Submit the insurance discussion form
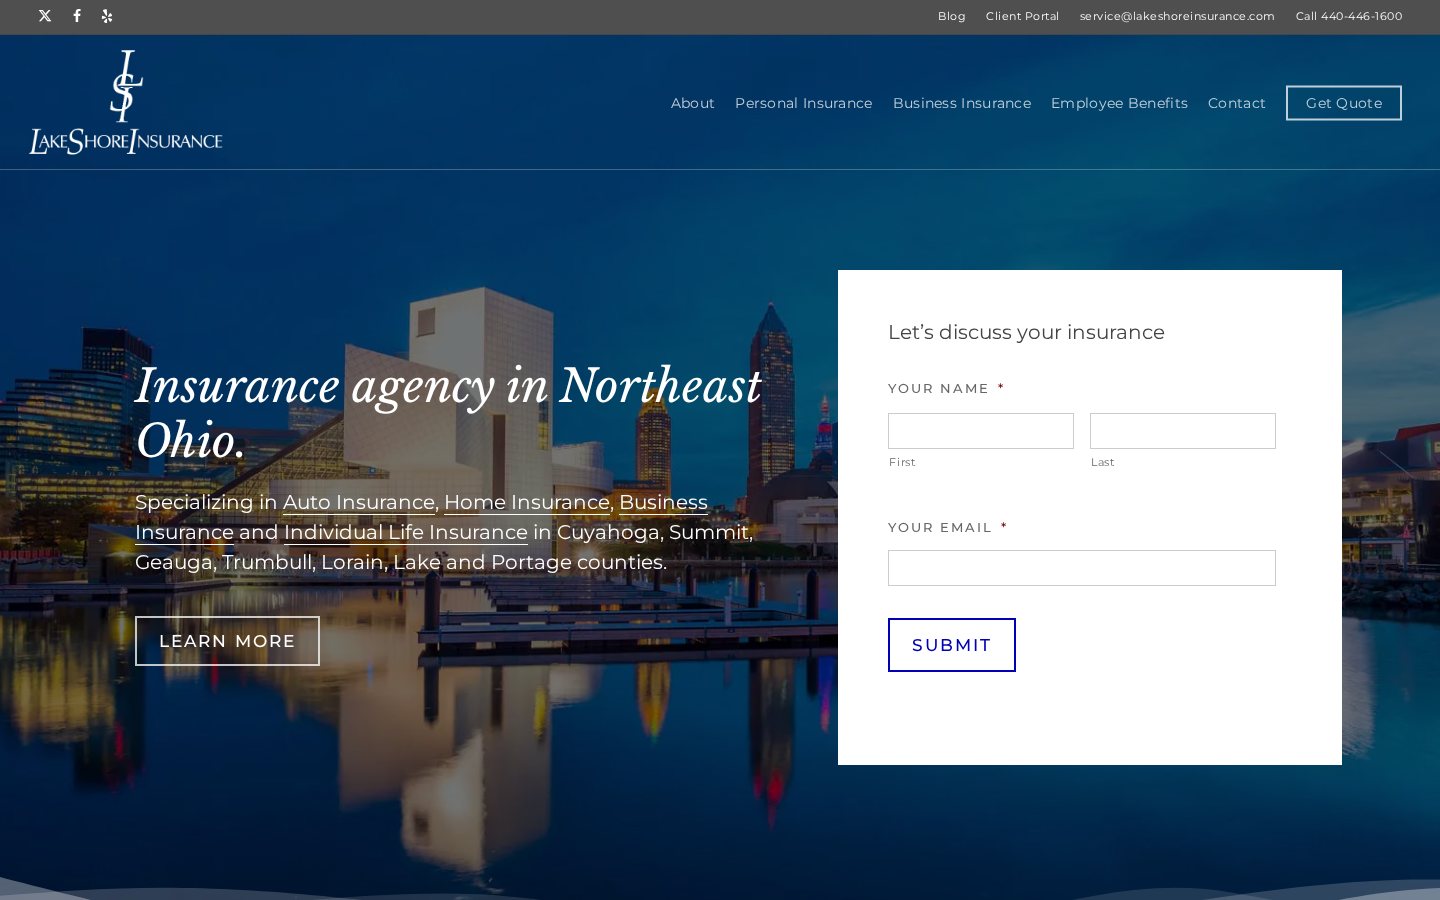1440x900 pixels. coord(952,645)
